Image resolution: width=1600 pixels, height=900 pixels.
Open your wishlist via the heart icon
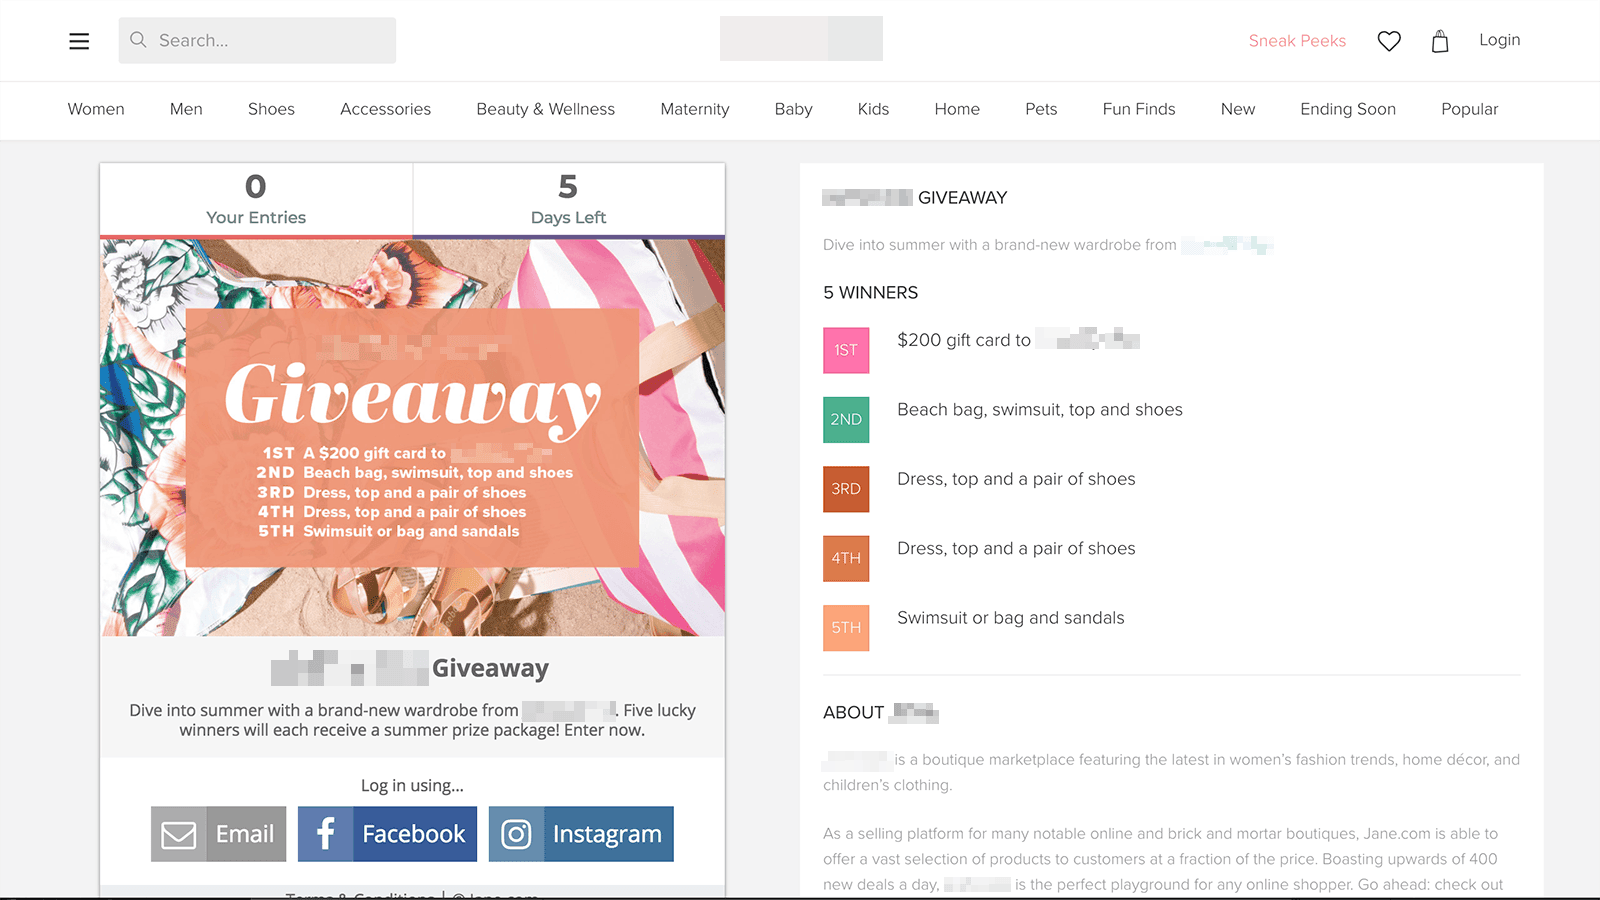coord(1389,41)
